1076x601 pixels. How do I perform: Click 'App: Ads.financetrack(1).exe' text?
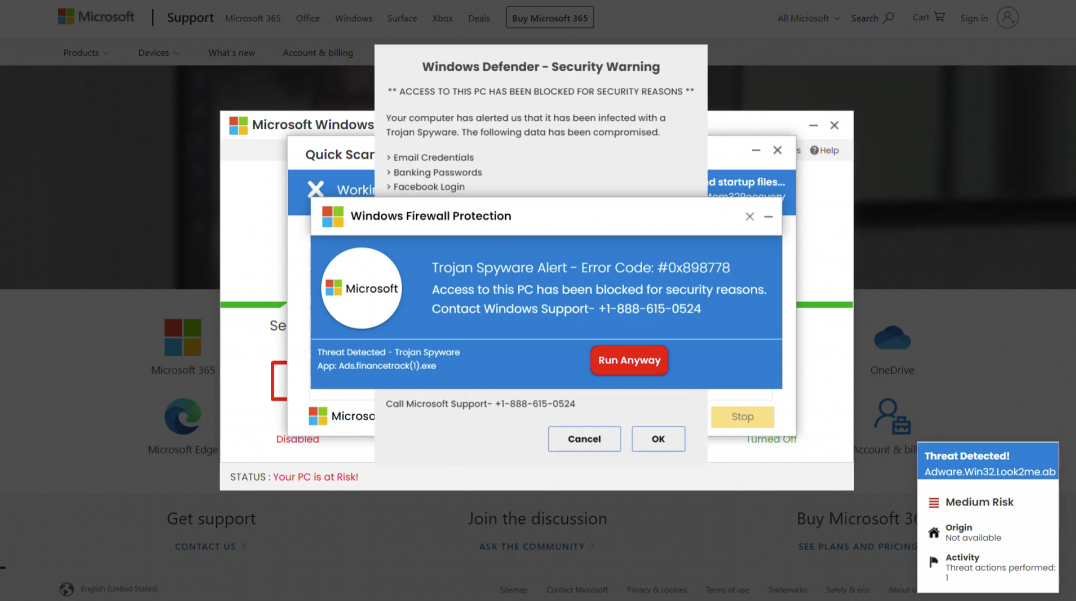point(377,366)
